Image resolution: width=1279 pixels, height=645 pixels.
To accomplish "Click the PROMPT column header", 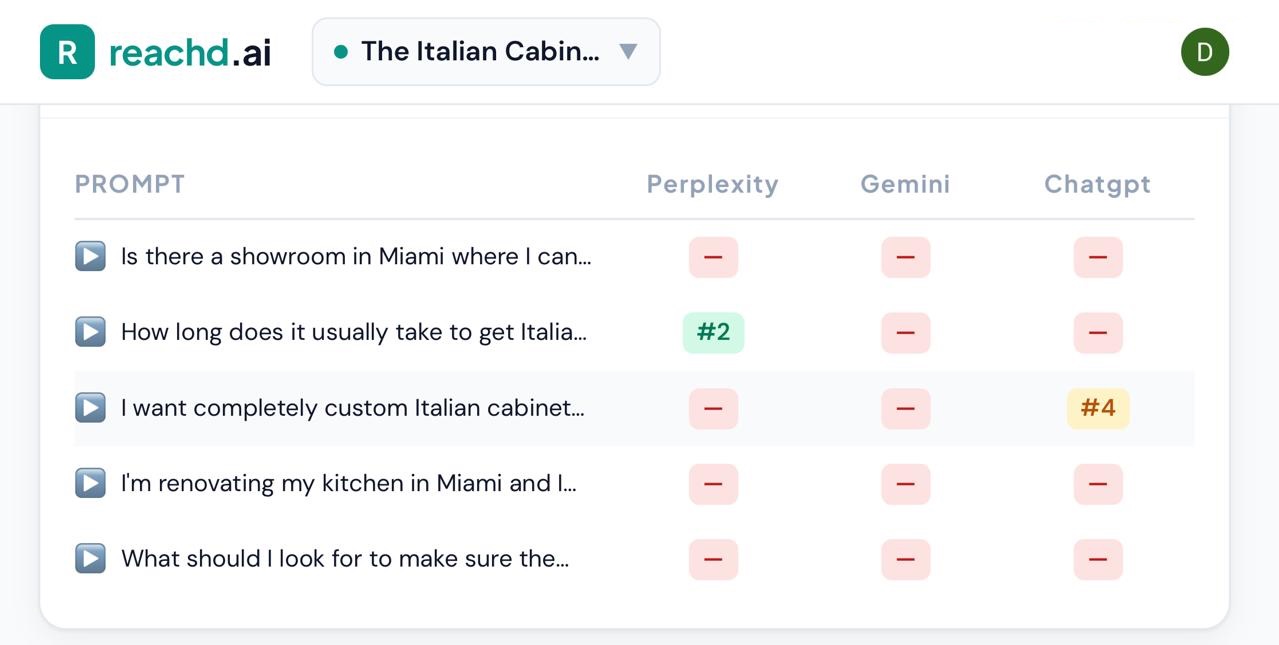I will [129, 184].
